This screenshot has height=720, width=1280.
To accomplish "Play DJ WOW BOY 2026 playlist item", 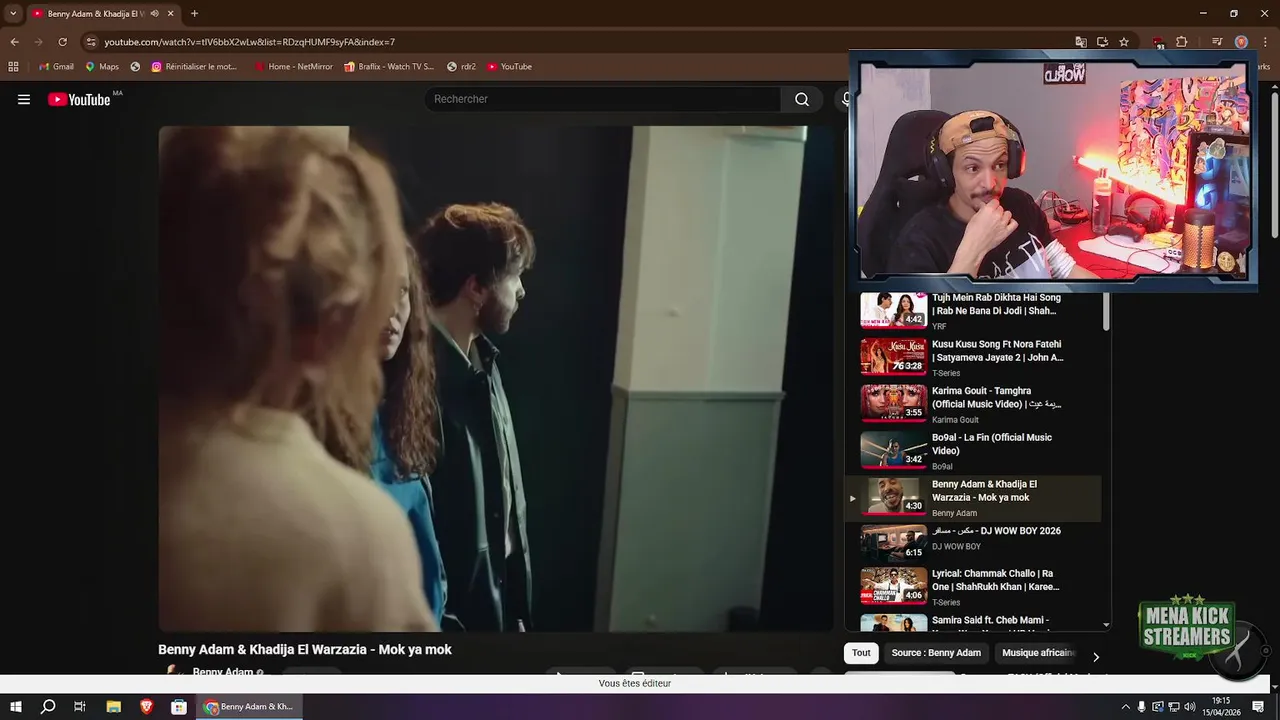I will [x=972, y=541].
